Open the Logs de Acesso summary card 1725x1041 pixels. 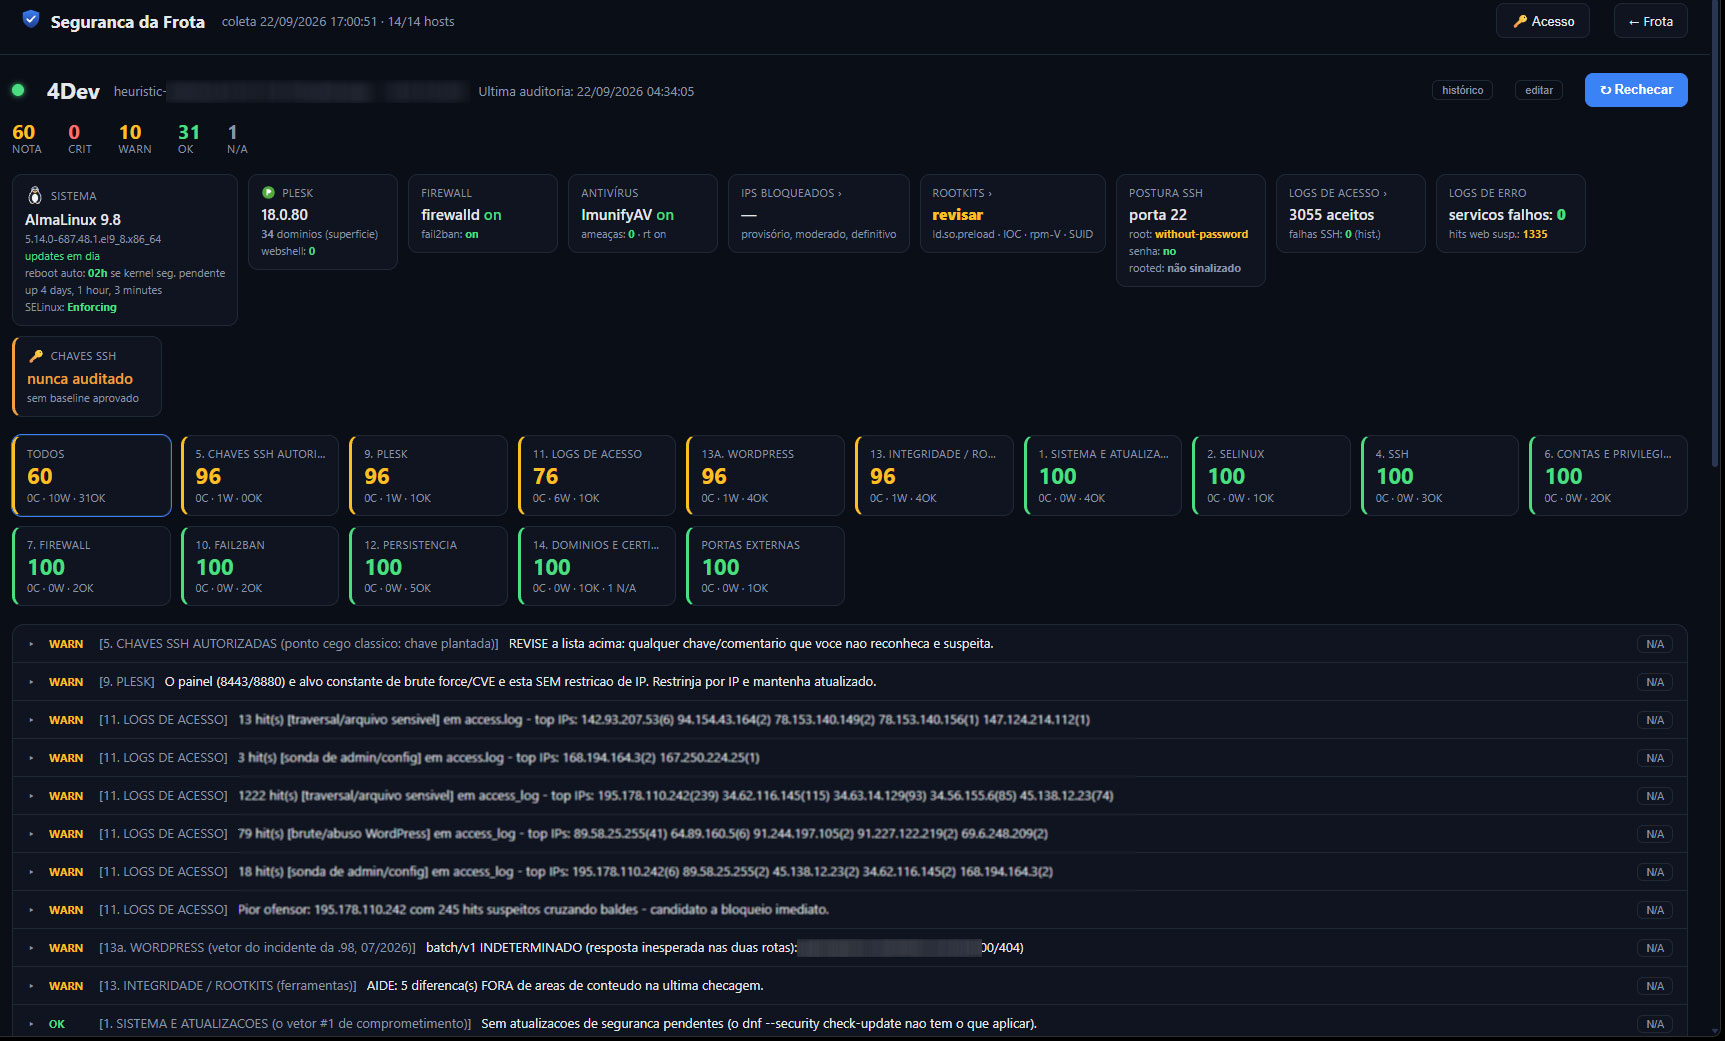coord(1350,213)
